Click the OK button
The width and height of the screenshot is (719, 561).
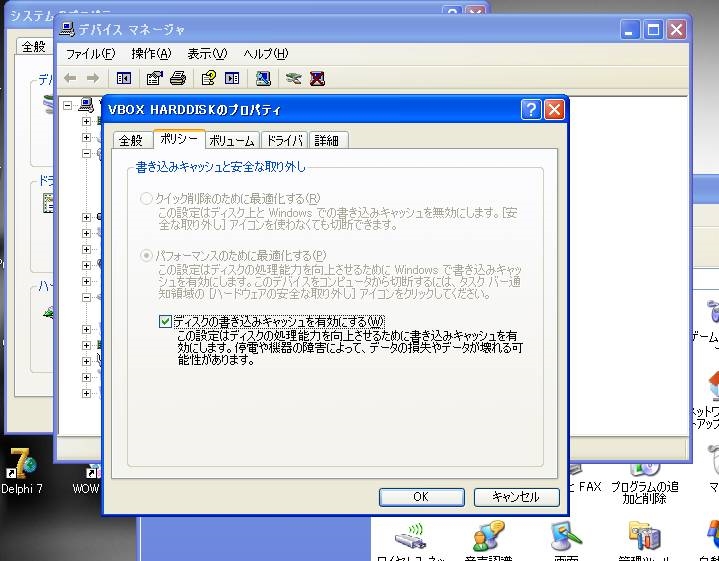click(x=421, y=497)
